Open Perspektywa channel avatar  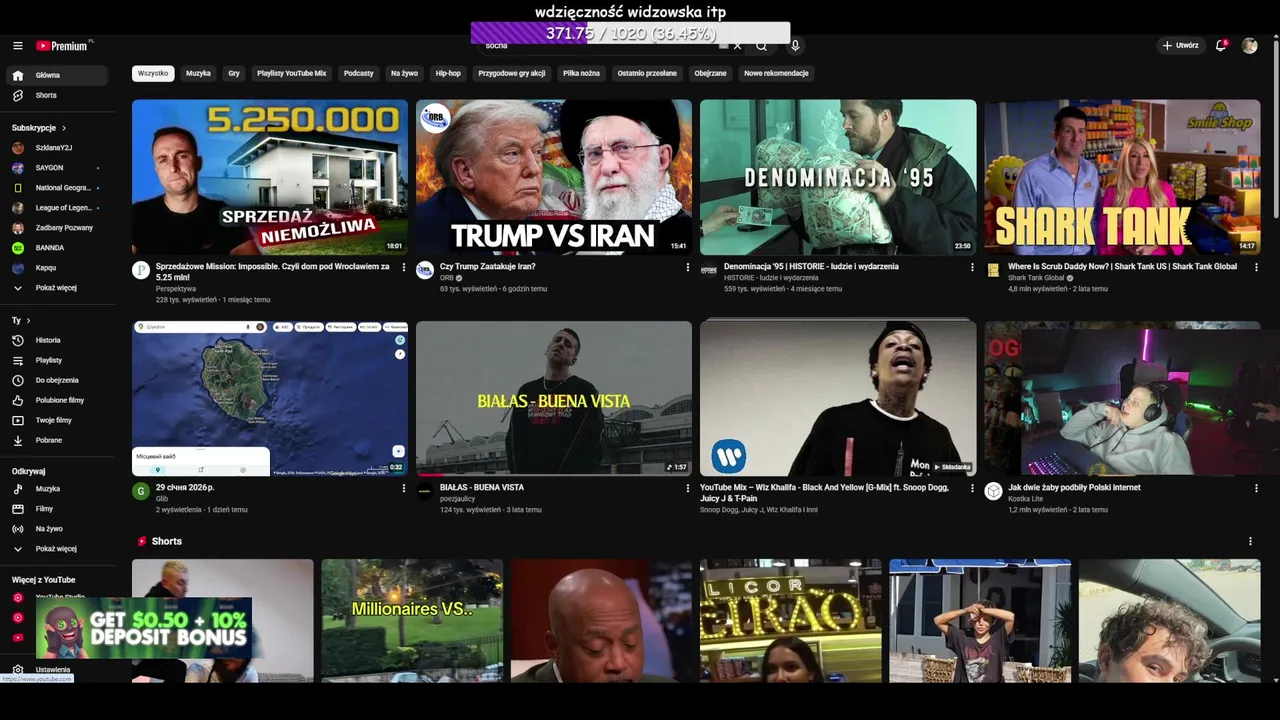point(141,270)
